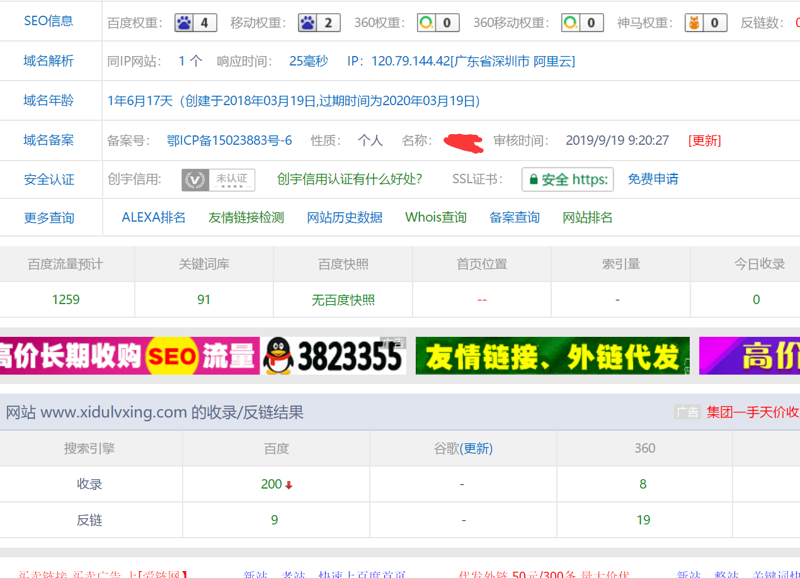
Task: Click the Baidu traffic estimate 1259
Action: click(x=66, y=299)
